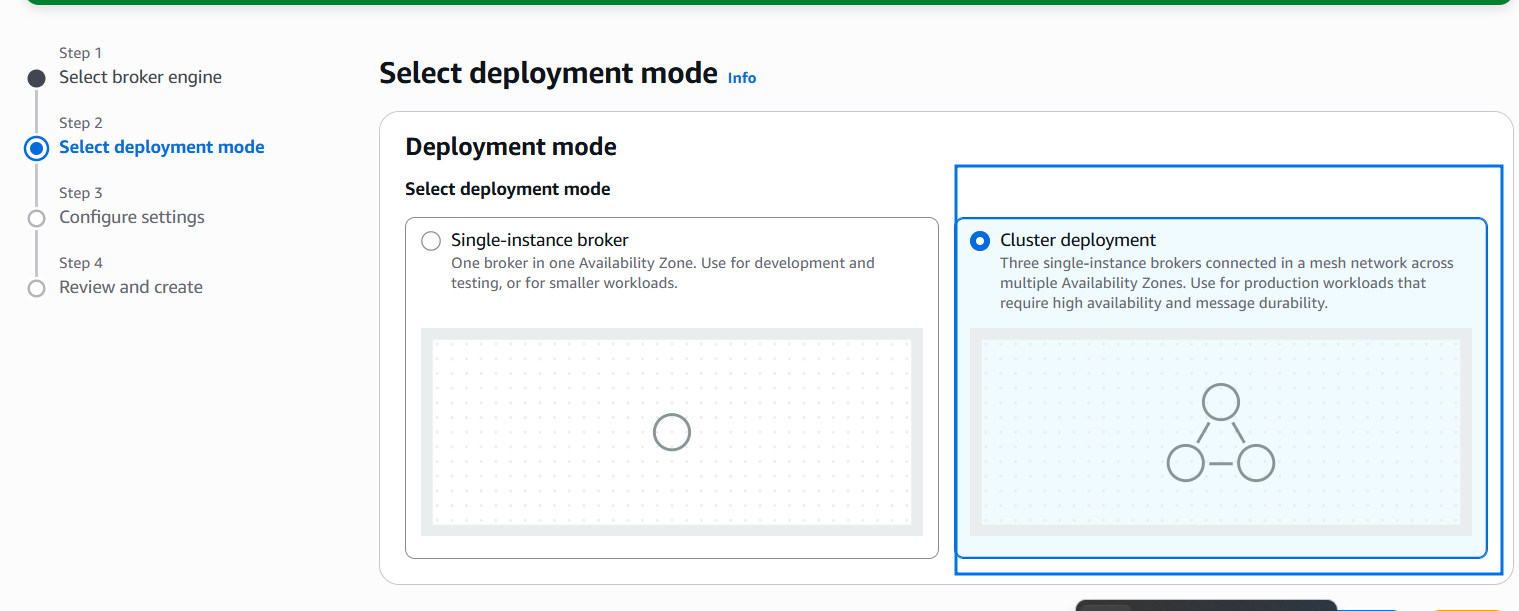Select the Single-instance broker radio button

431,241
